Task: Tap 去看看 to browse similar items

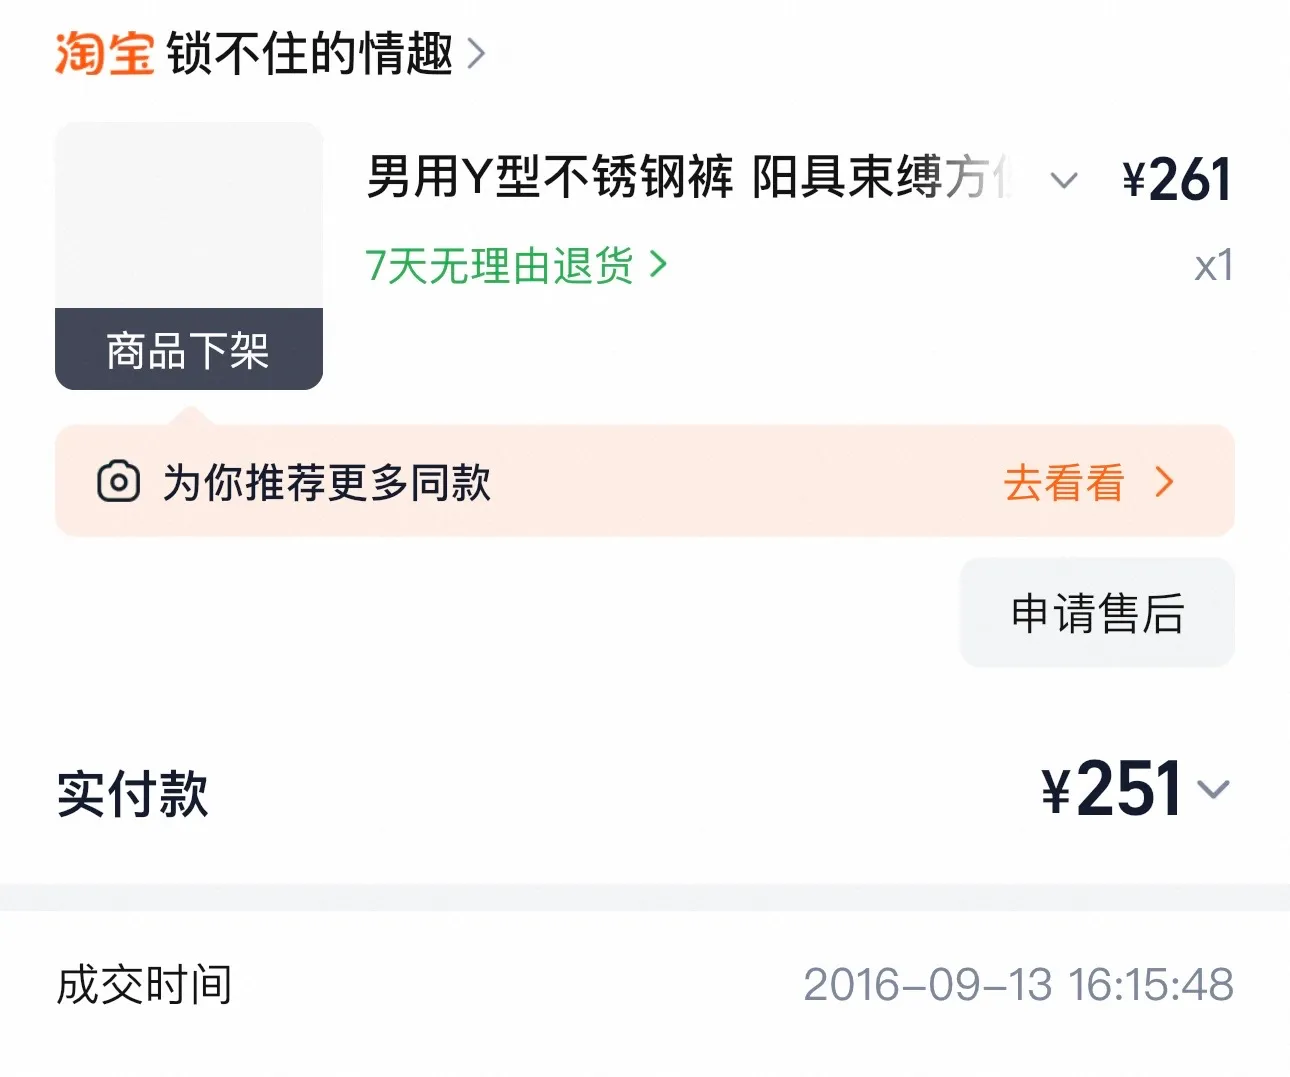Action: click(1064, 483)
